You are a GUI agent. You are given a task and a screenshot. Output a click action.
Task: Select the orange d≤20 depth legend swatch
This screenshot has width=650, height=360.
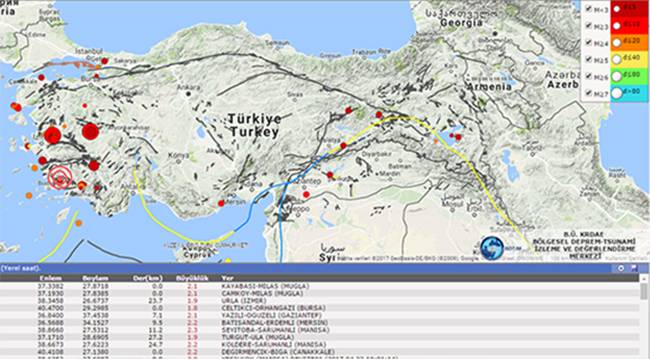[x=630, y=42]
